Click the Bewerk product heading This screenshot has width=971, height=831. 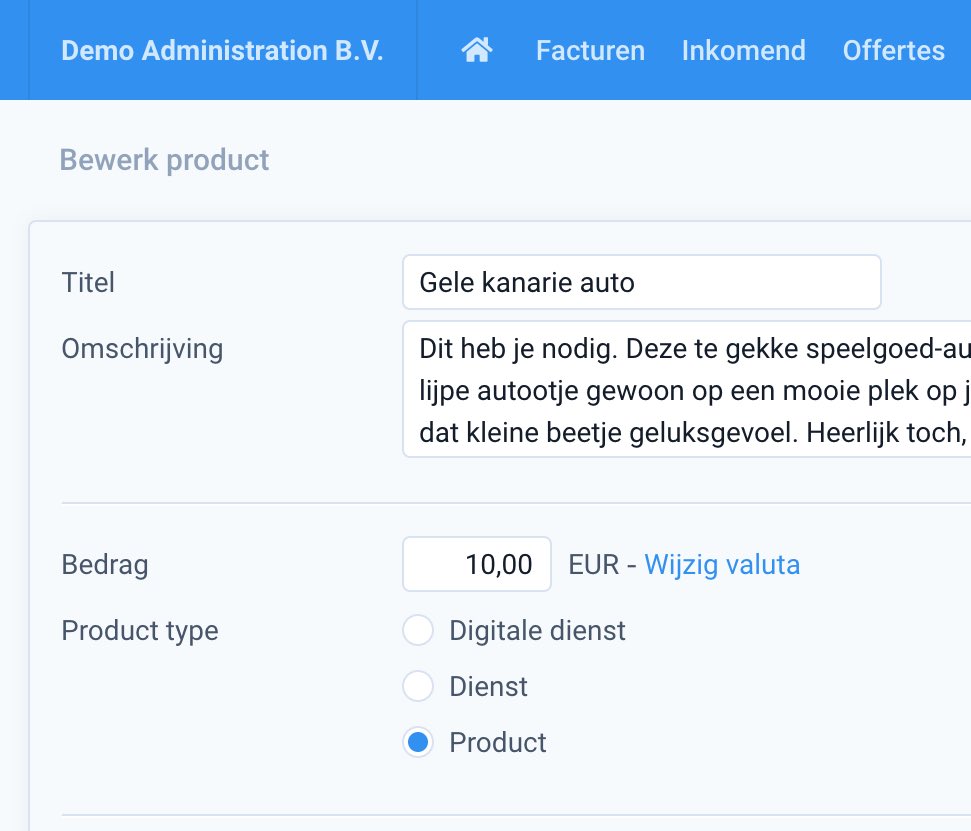point(164,160)
